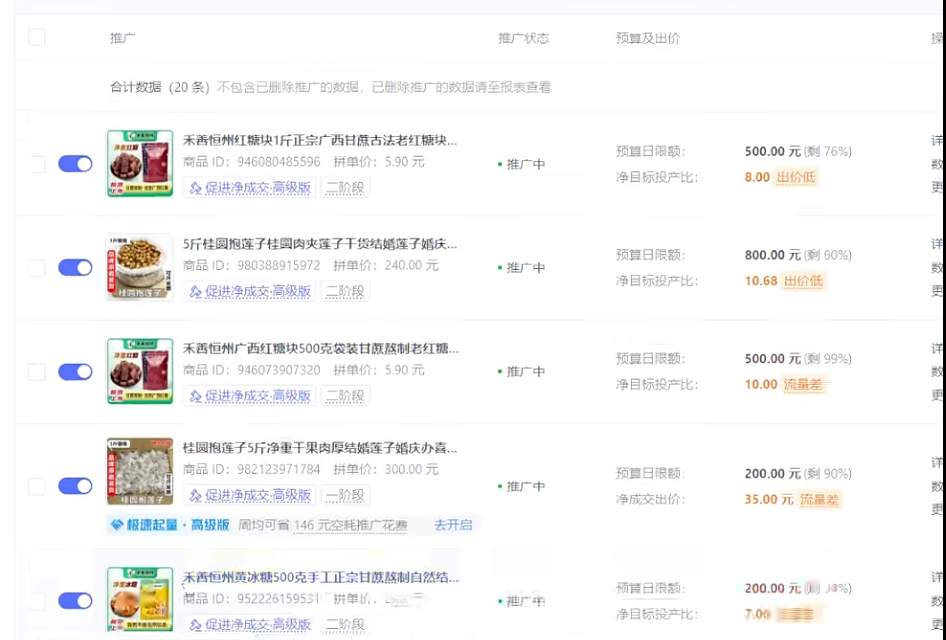Viewport: 946px width, 640px height.
Task: Open the 5斤桂圆抱莲子桂圆肉夹莲子 product title
Action: pos(320,244)
